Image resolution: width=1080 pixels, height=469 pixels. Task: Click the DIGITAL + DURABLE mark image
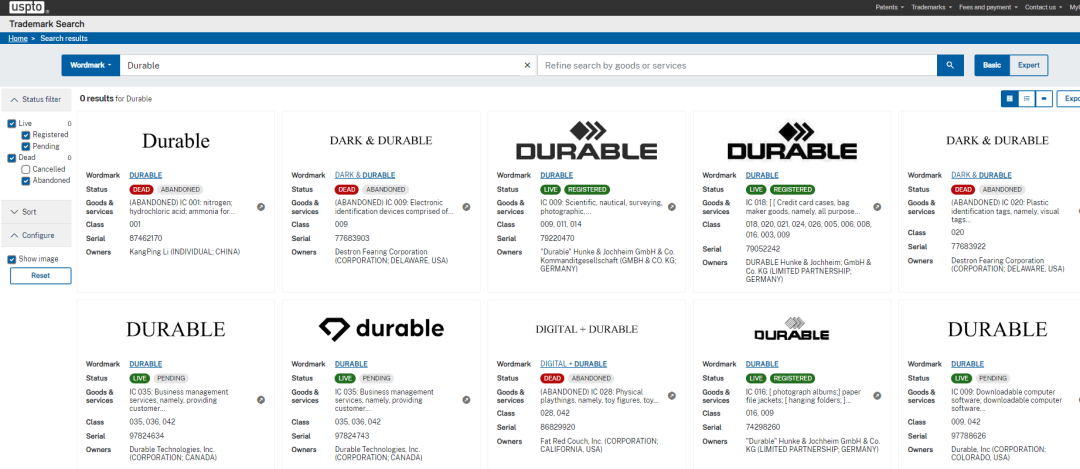(x=586, y=329)
